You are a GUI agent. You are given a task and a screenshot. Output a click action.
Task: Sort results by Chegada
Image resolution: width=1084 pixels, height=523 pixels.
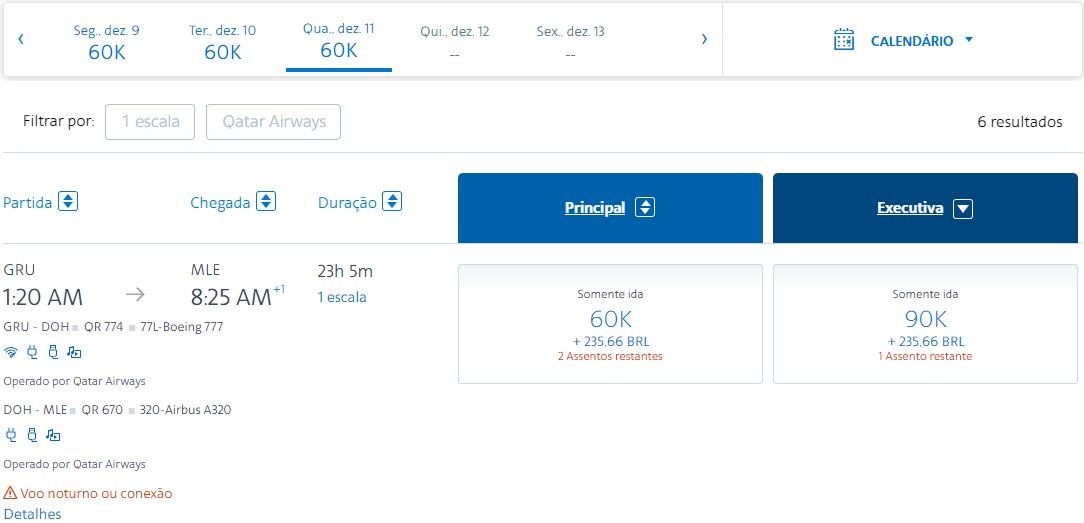tap(266, 202)
